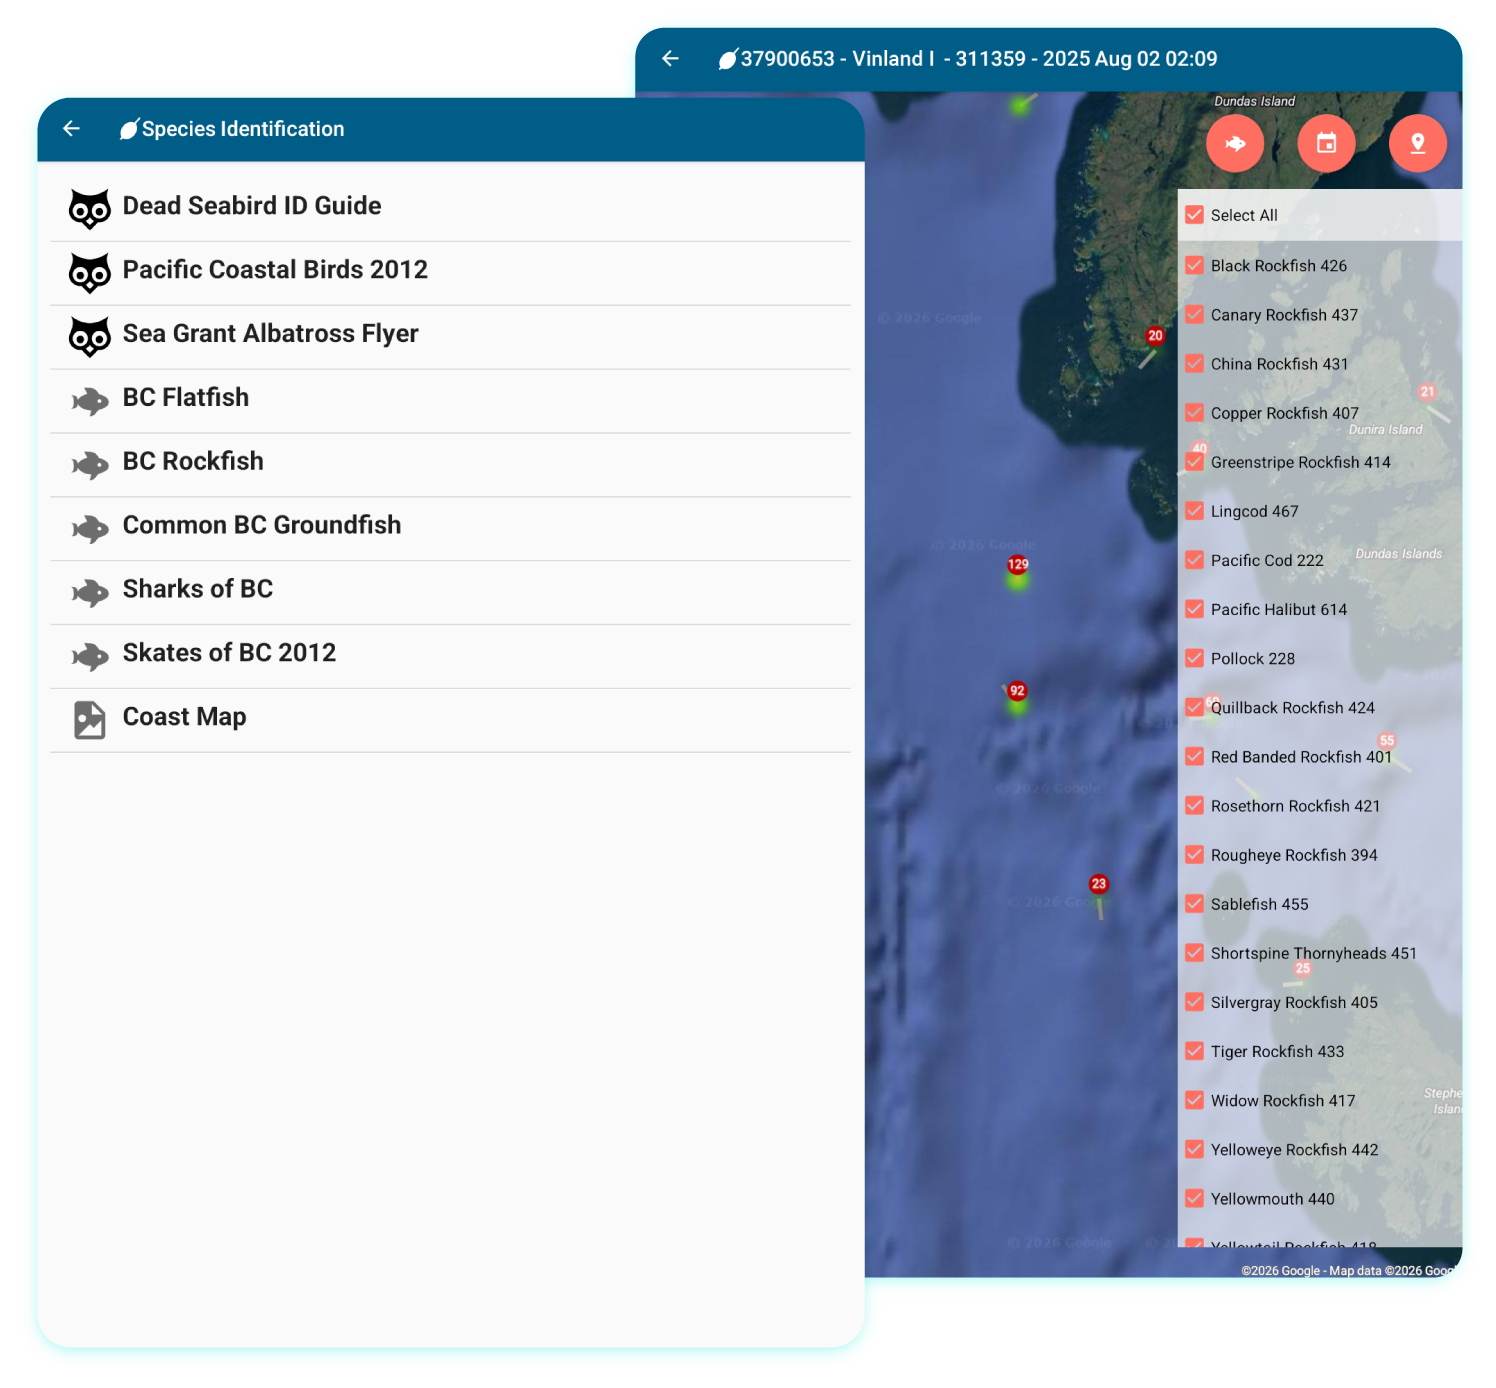Image resolution: width=1496 pixels, height=1388 pixels.
Task: Select the map marker labeled 92
Action: 1017,692
